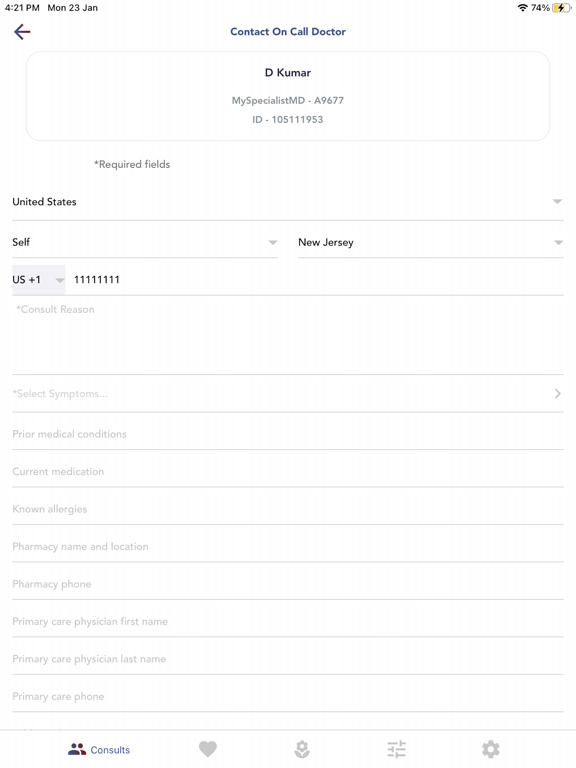Tap the Consults people icon

tap(77, 749)
